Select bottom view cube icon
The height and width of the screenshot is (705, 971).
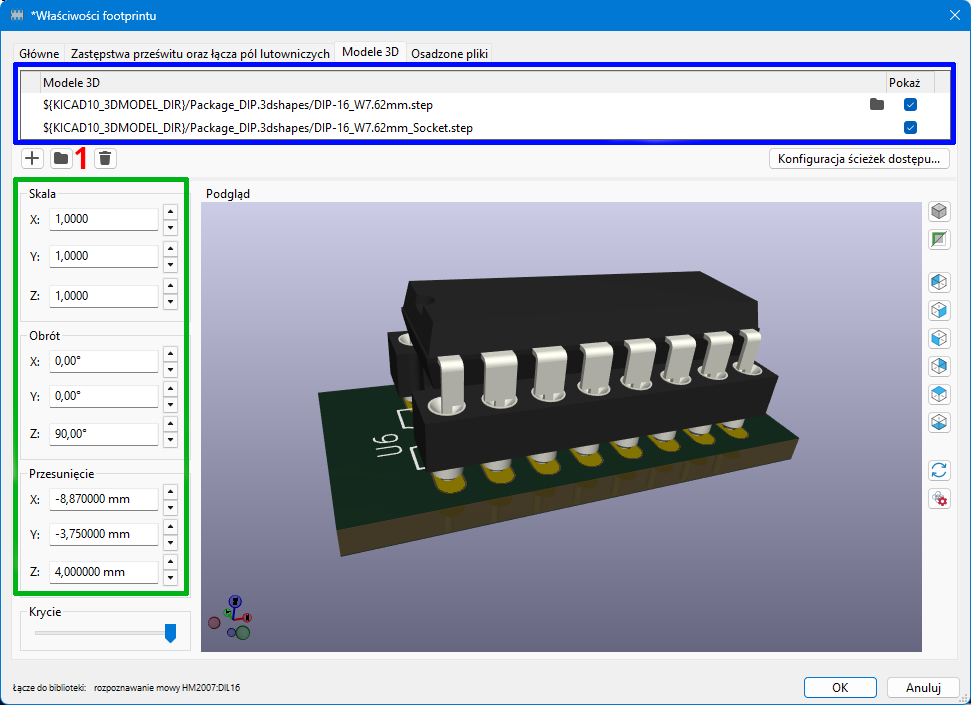[x=939, y=423]
